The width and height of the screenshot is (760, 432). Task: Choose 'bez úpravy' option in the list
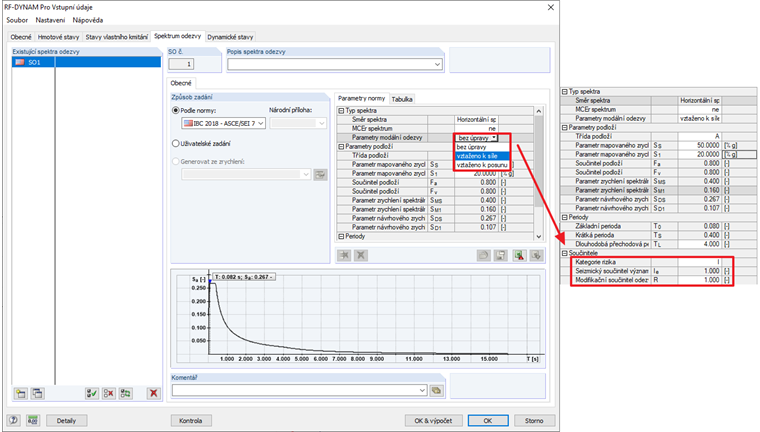pos(482,147)
